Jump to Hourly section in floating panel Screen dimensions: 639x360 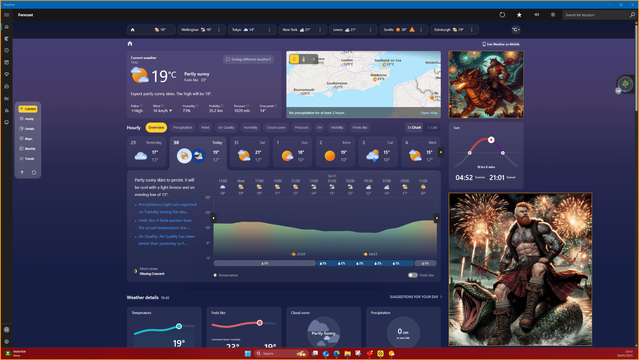[x=27, y=119]
